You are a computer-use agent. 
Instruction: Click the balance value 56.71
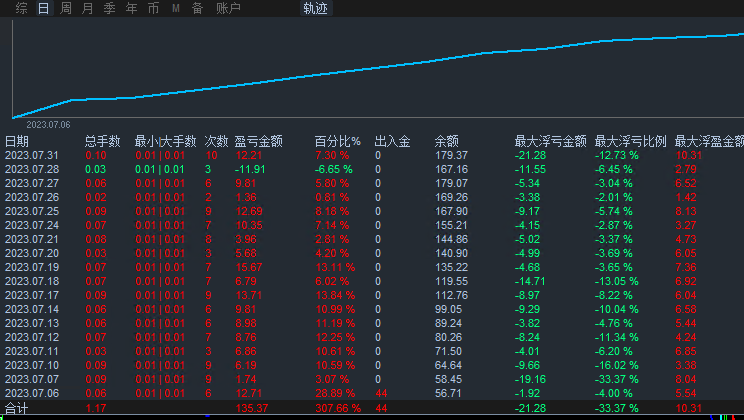pyautogui.click(x=448, y=393)
